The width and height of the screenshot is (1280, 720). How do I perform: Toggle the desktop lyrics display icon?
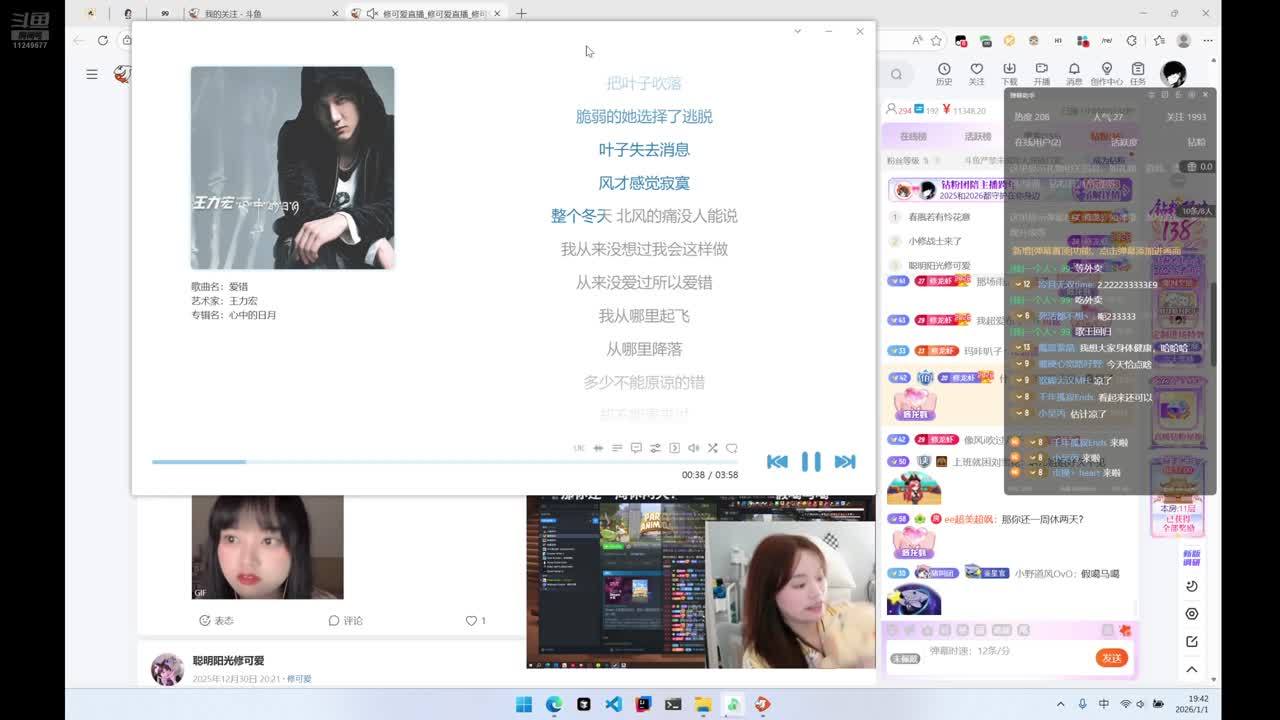(x=636, y=448)
